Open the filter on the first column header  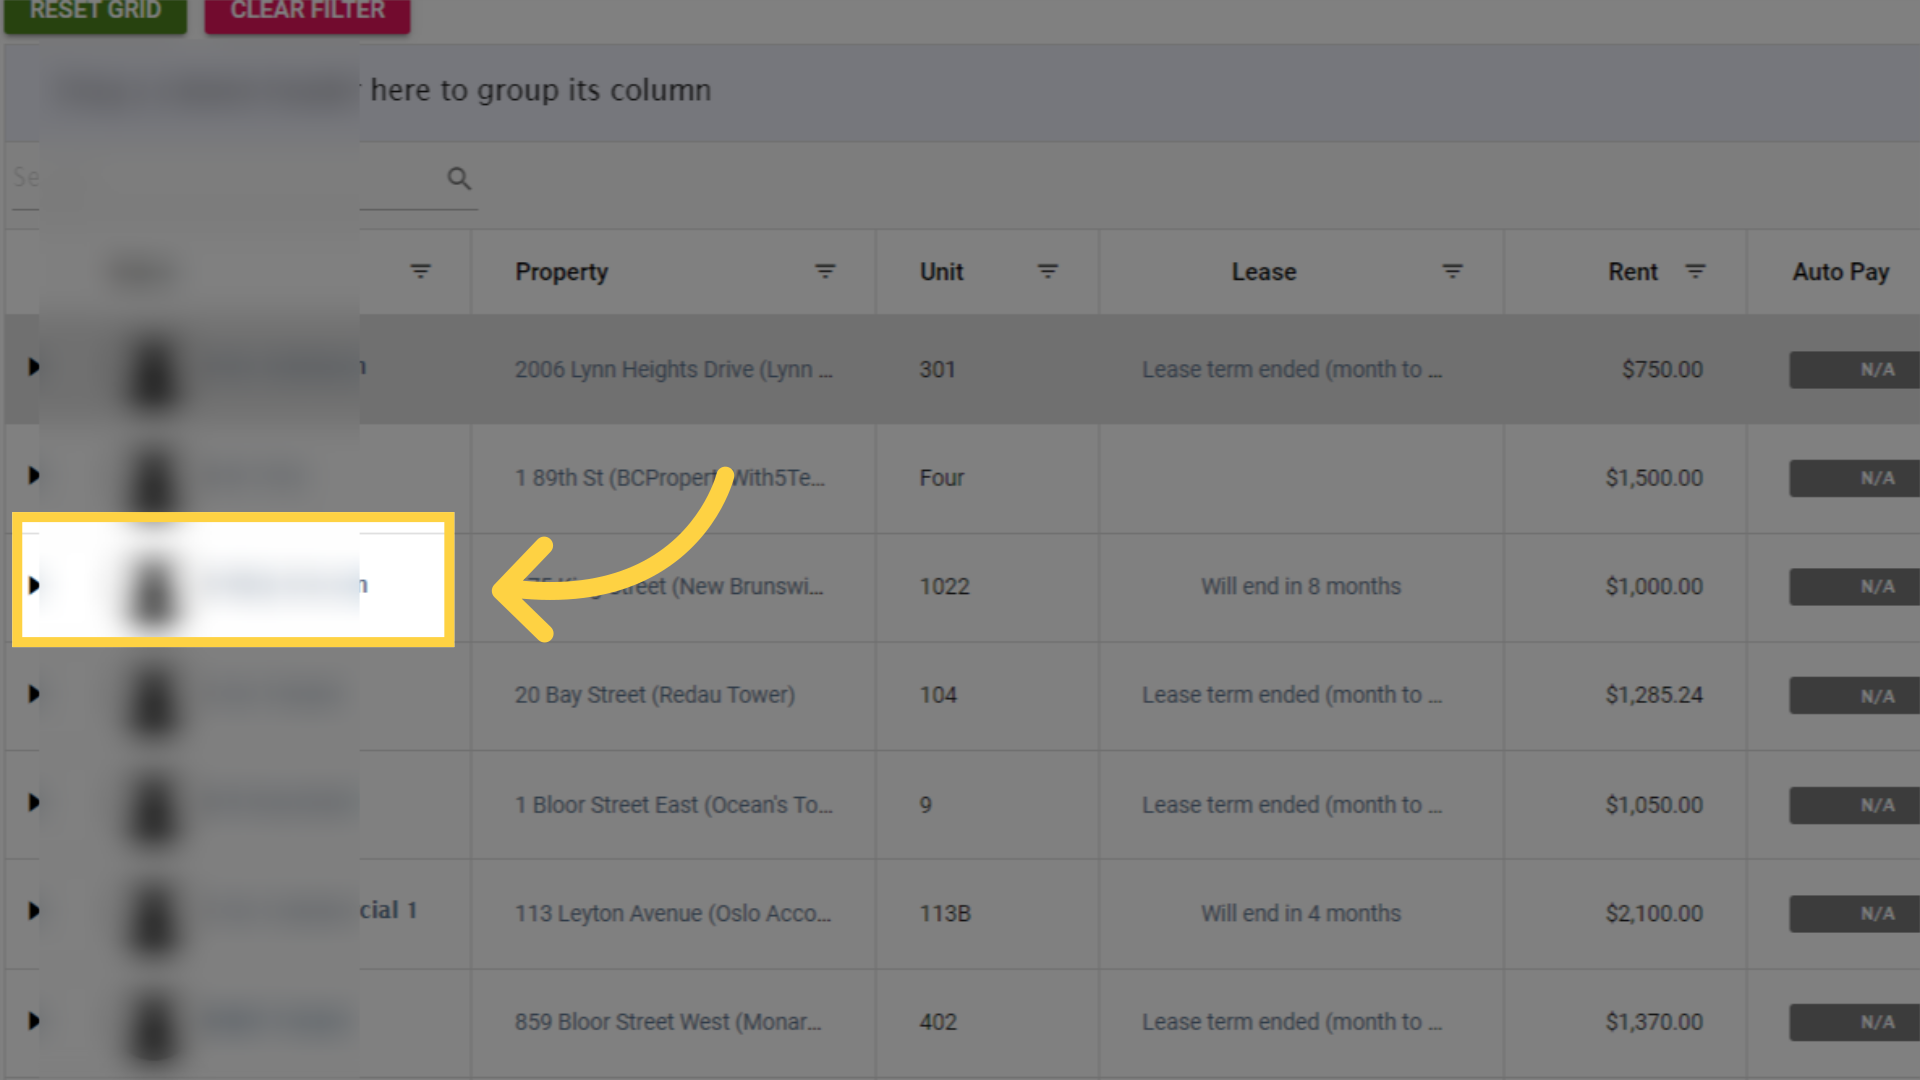pyautogui.click(x=420, y=271)
